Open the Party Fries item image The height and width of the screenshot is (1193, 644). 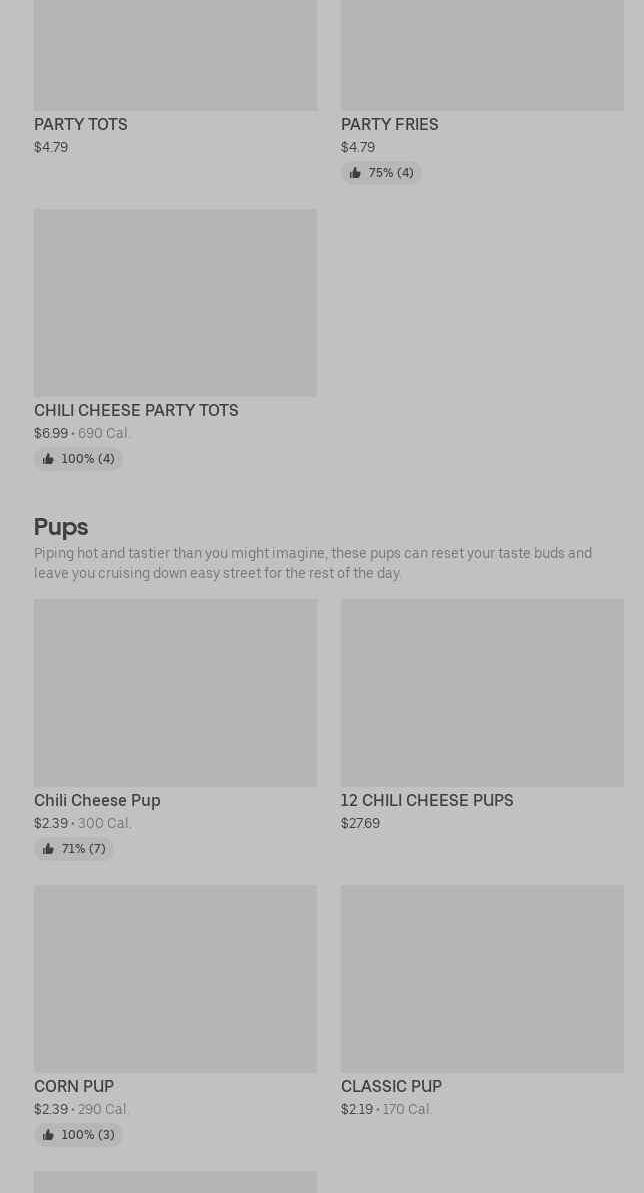point(482,55)
